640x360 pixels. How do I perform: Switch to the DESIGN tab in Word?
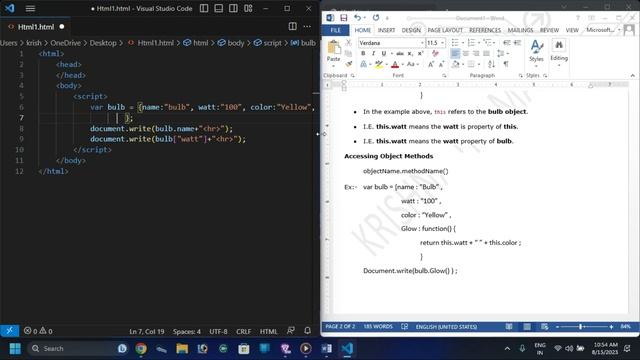click(411, 30)
